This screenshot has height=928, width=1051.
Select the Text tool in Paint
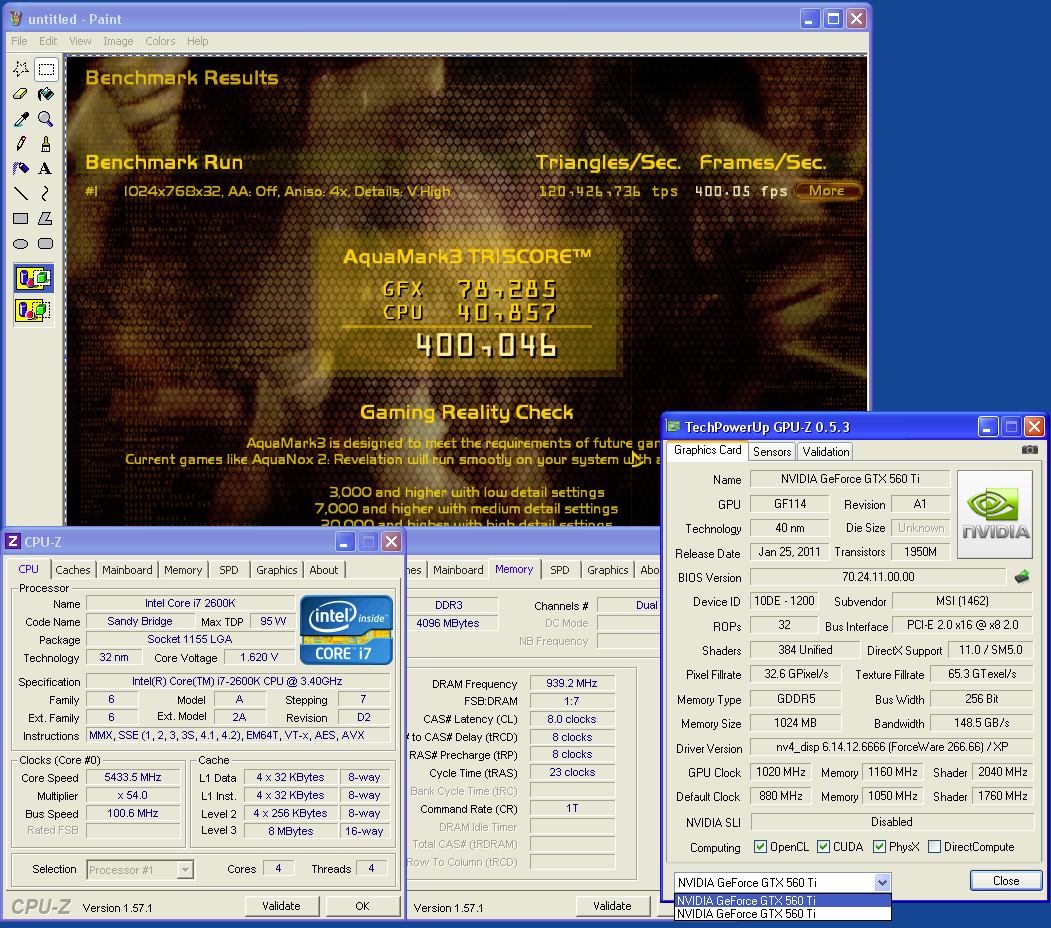(46, 168)
